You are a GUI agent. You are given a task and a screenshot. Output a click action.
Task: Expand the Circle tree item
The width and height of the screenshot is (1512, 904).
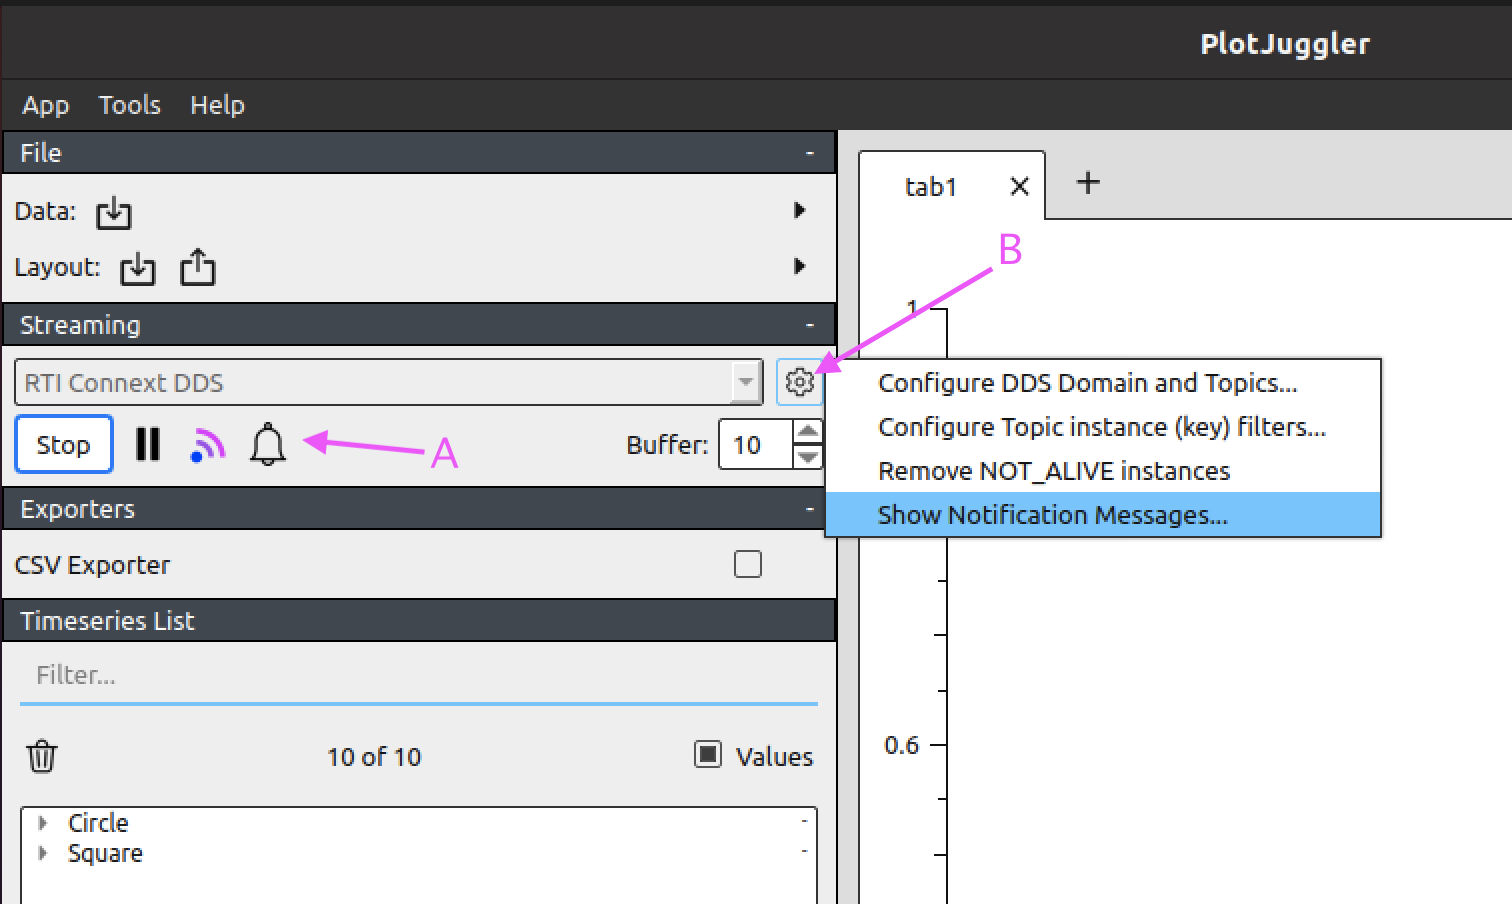point(43,823)
